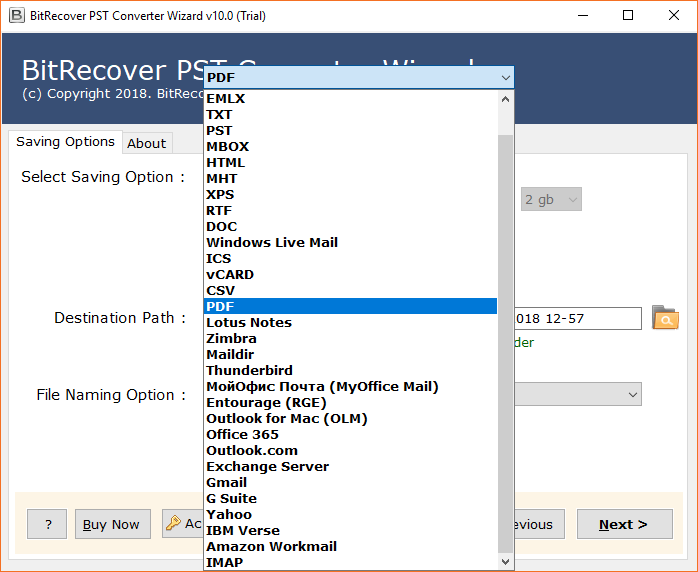Select highlighted PDF list entry

coord(350,306)
